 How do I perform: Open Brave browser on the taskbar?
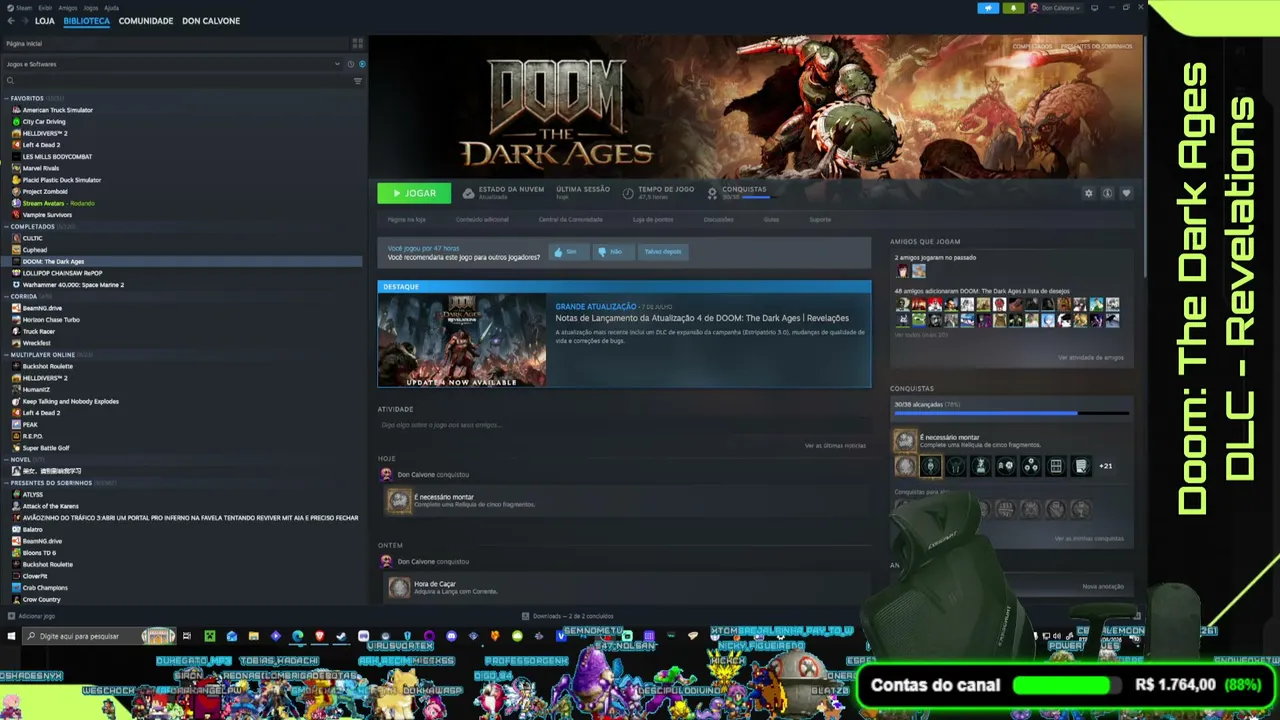(320, 636)
